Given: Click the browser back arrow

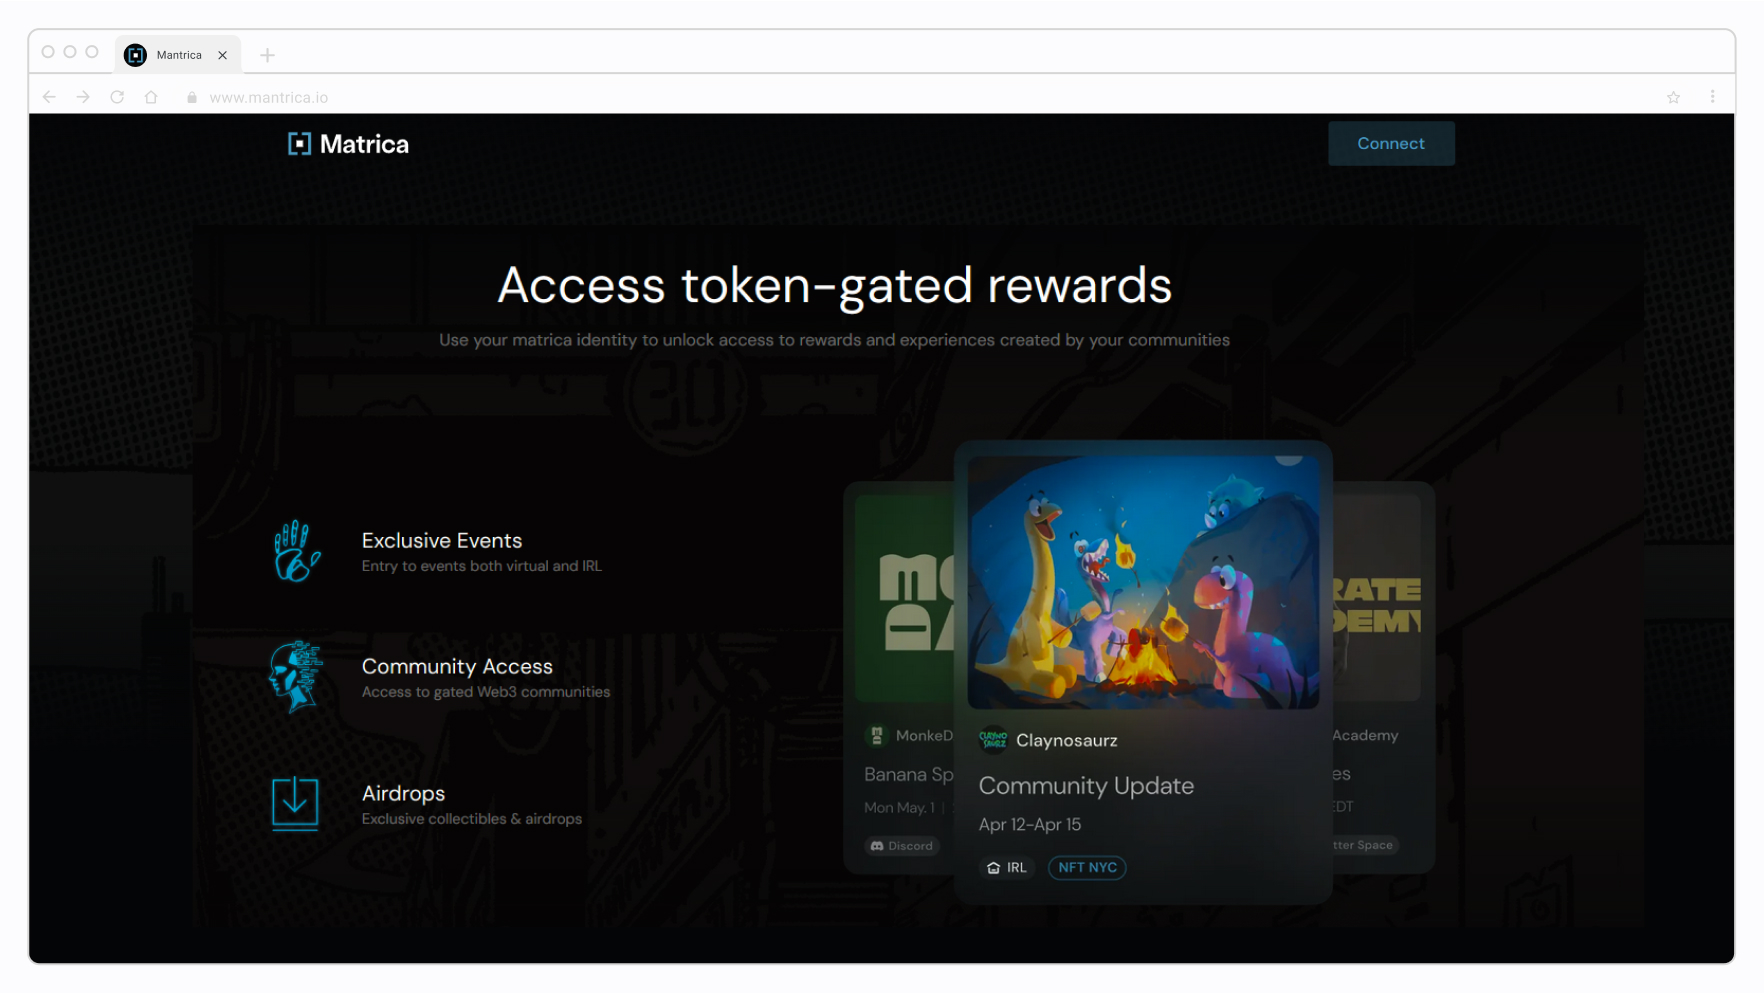Looking at the screenshot, I should click(x=49, y=97).
